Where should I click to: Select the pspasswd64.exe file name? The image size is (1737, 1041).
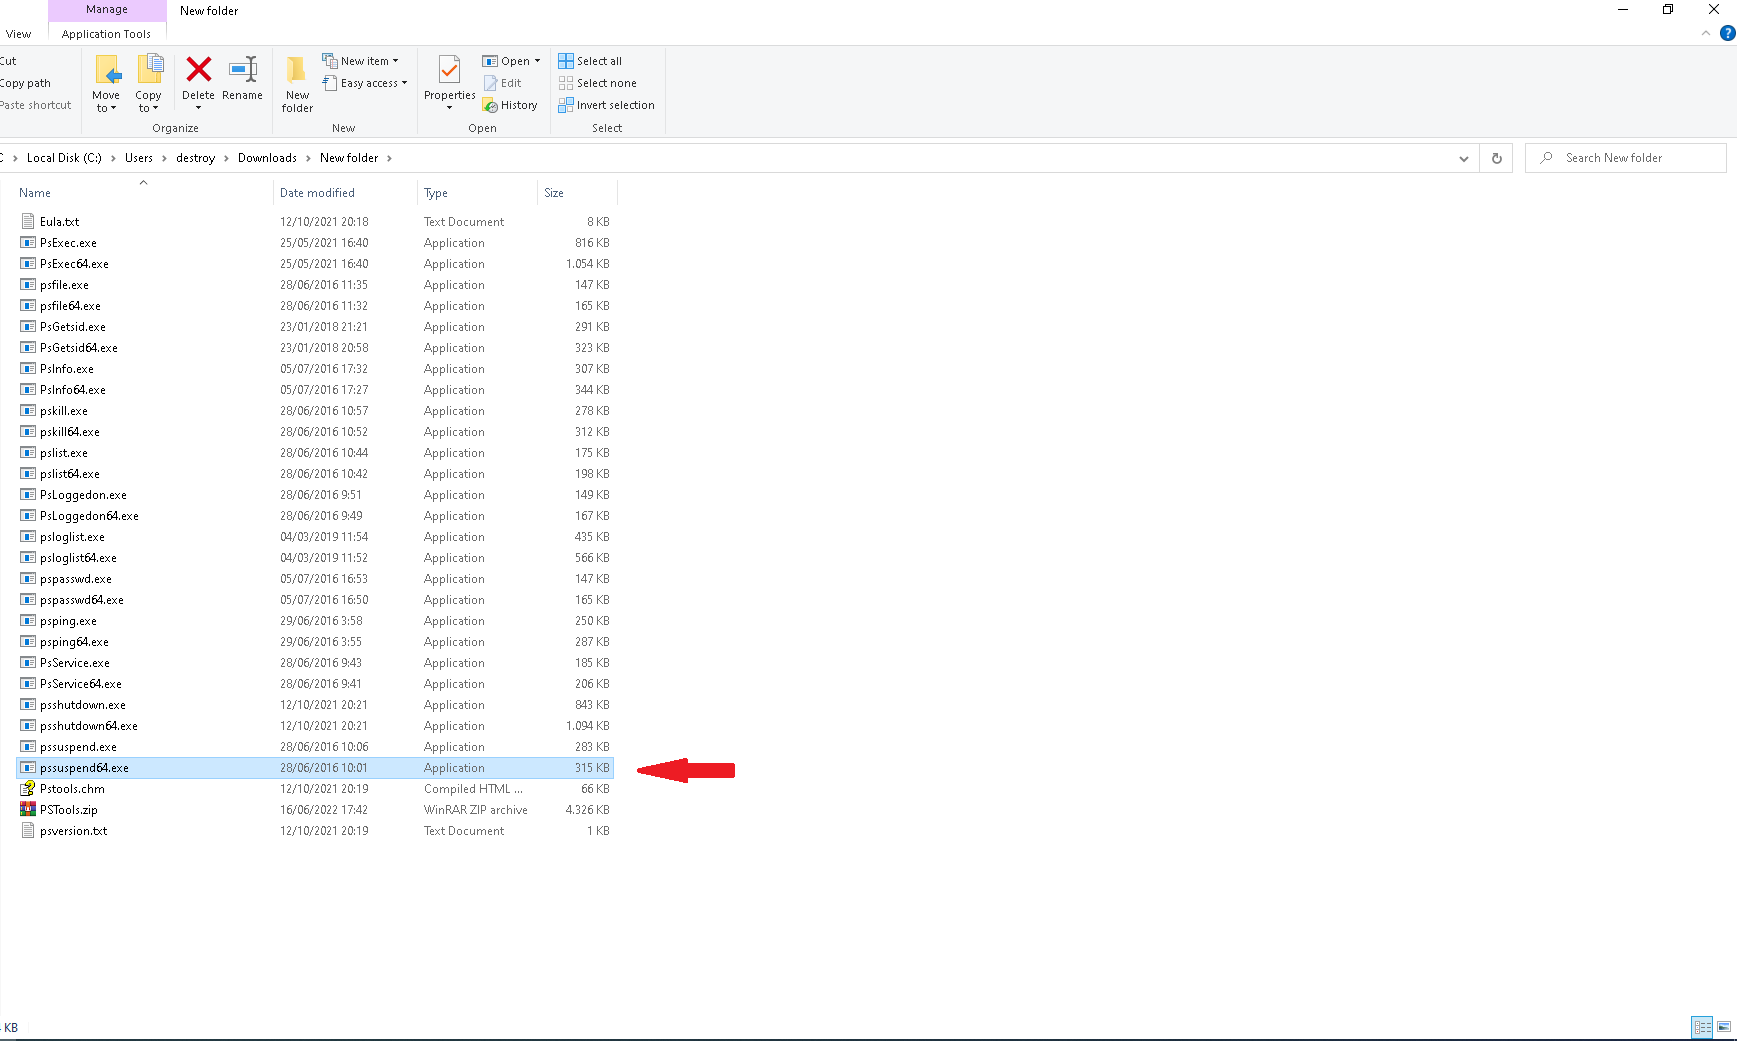[x=82, y=600]
